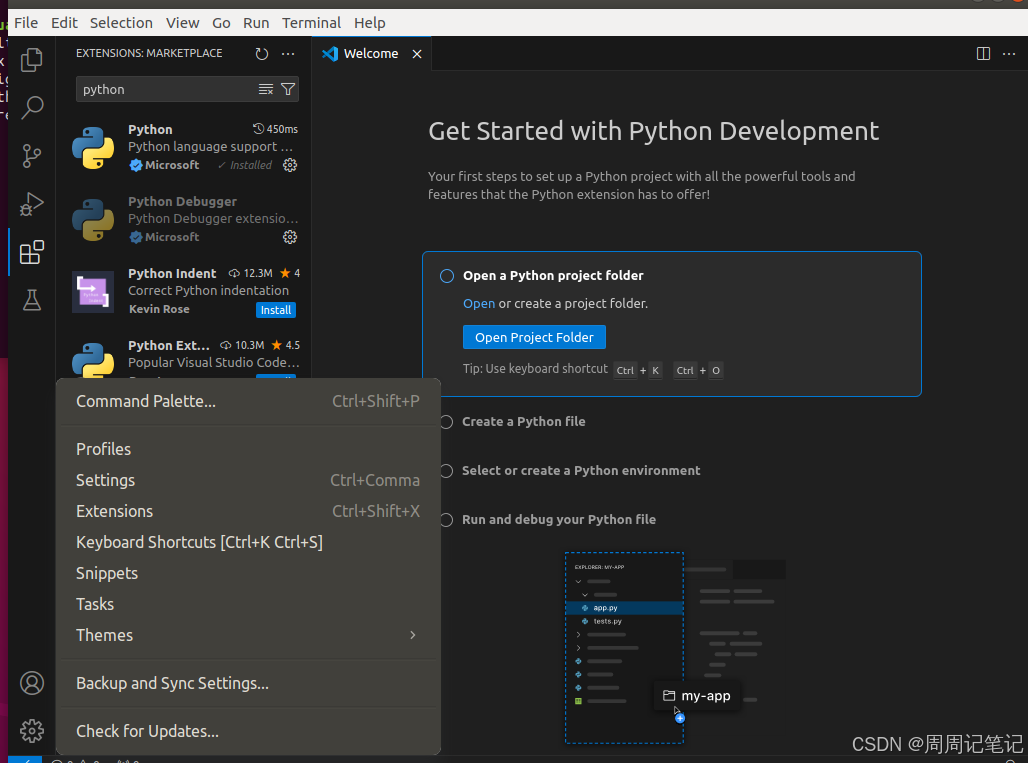The image size is (1028, 763).
Task: Open the Testing flask view
Action: pyautogui.click(x=31, y=300)
